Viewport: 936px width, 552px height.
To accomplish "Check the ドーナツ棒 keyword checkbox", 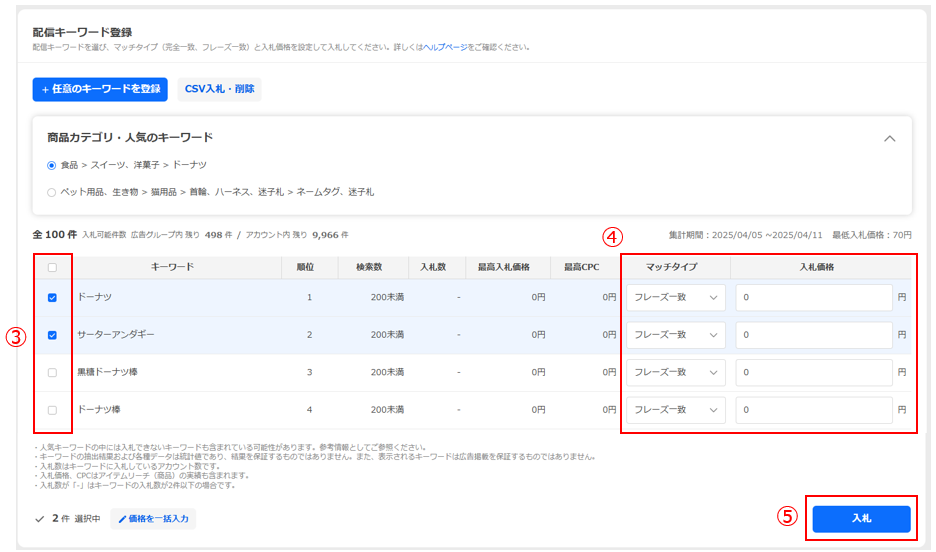I will [52, 410].
